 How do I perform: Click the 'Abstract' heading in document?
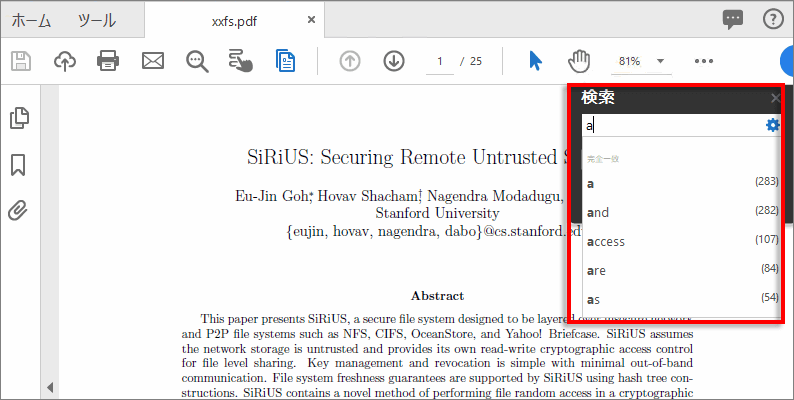coord(438,296)
